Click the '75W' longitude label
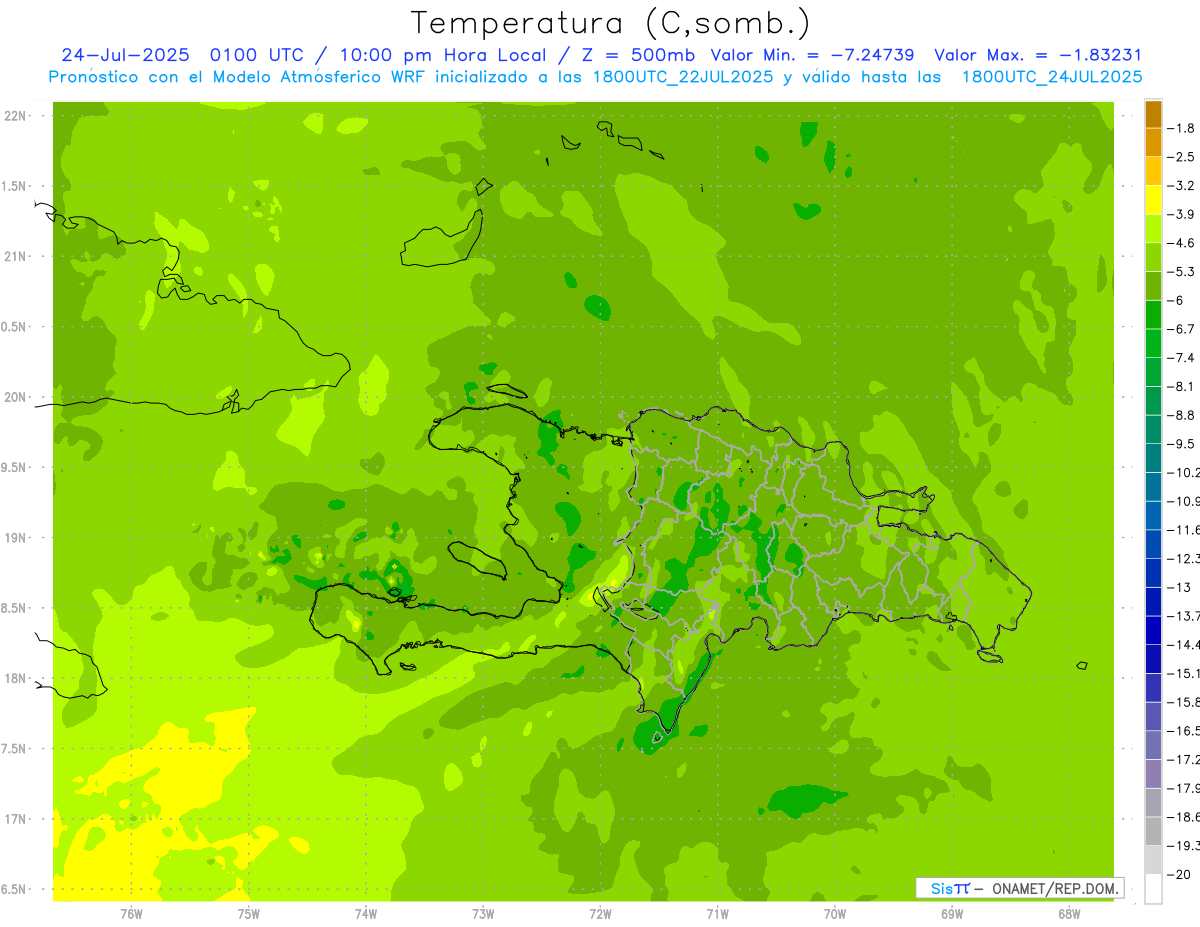Screen dimensions: 1200x927 (248, 914)
